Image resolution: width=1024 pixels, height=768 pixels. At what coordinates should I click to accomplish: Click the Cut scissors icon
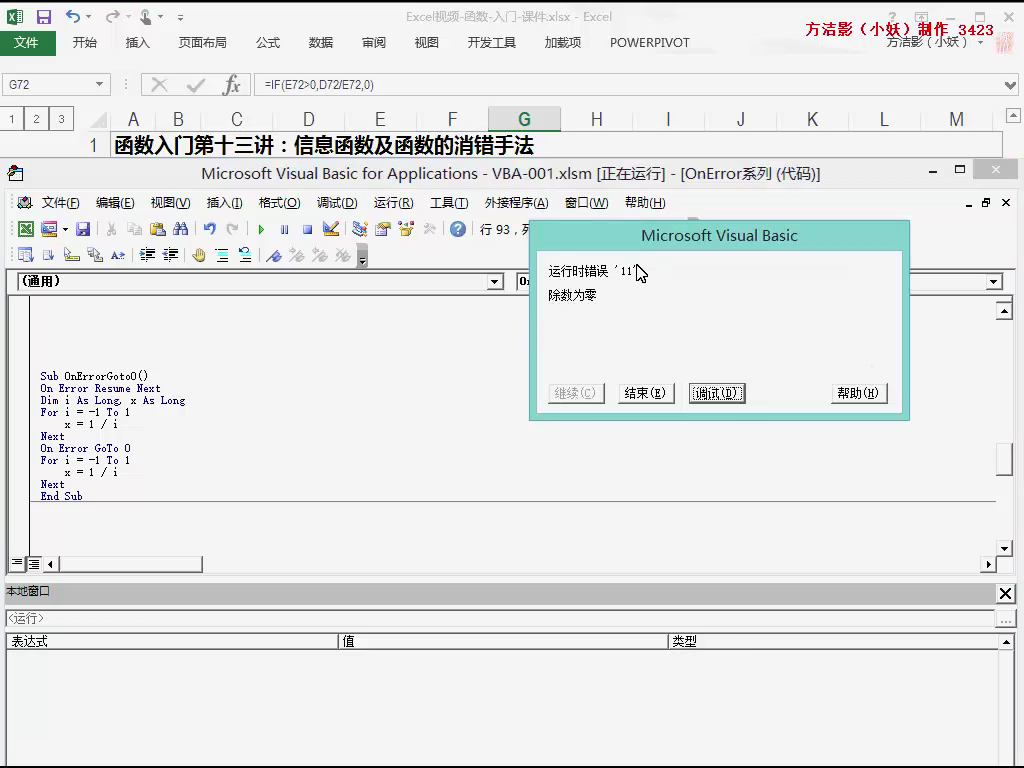click(112, 229)
